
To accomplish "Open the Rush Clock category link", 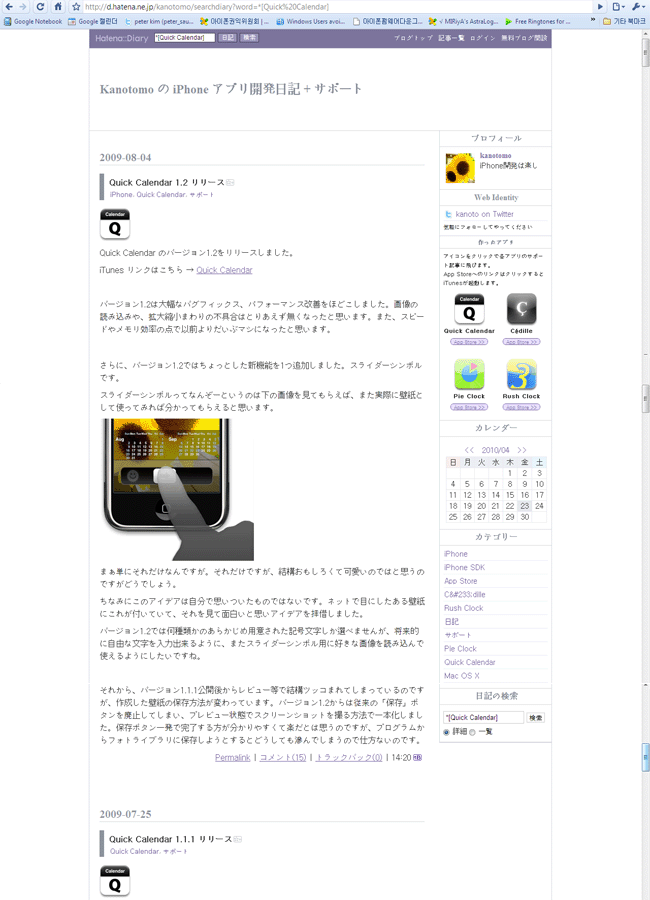I will coord(464,608).
